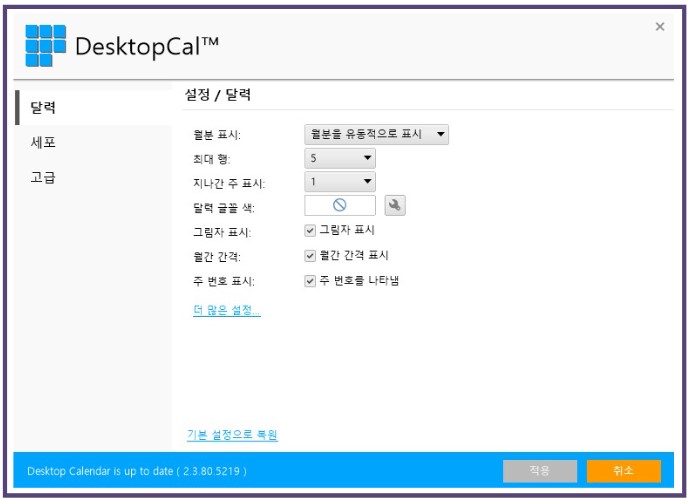Click the 월간 간격: label

click(217, 256)
